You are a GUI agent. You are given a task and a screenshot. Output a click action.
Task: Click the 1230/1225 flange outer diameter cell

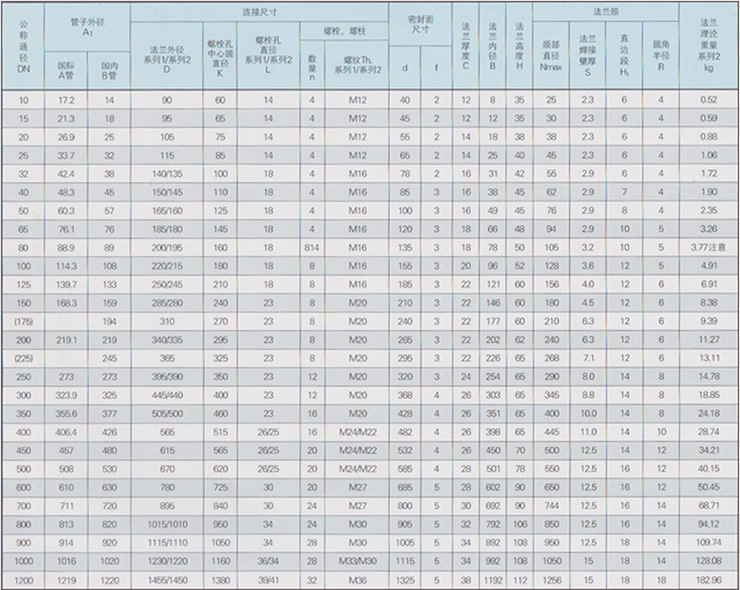[167, 561]
